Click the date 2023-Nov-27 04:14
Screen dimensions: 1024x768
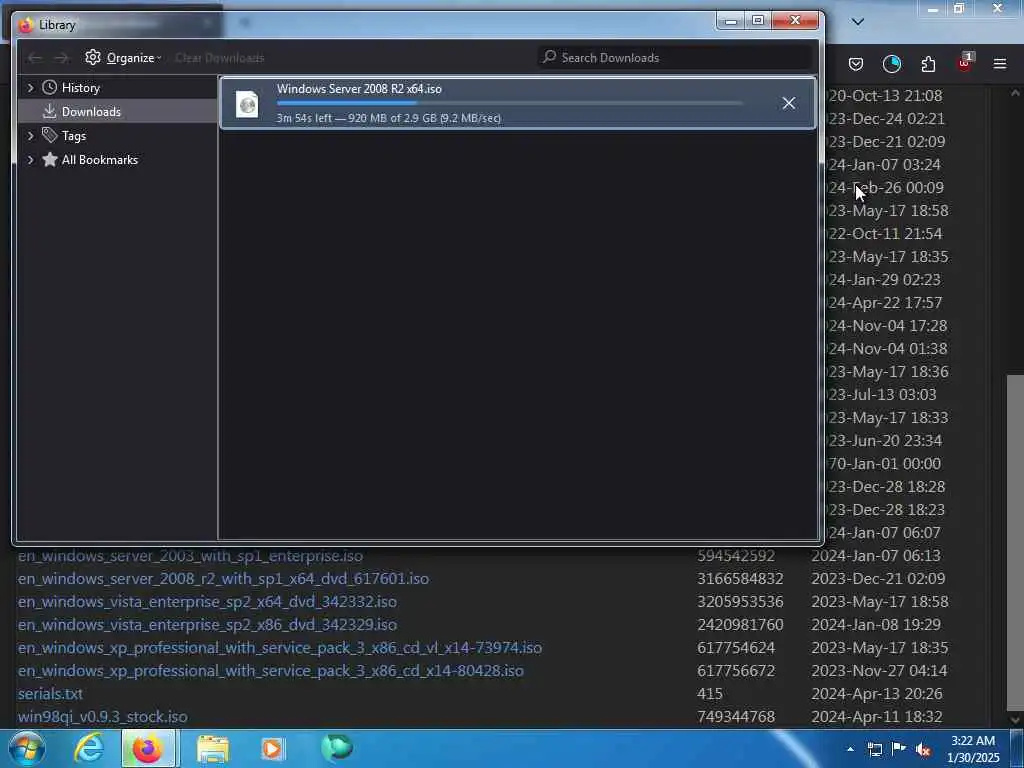(x=879, y=671)
